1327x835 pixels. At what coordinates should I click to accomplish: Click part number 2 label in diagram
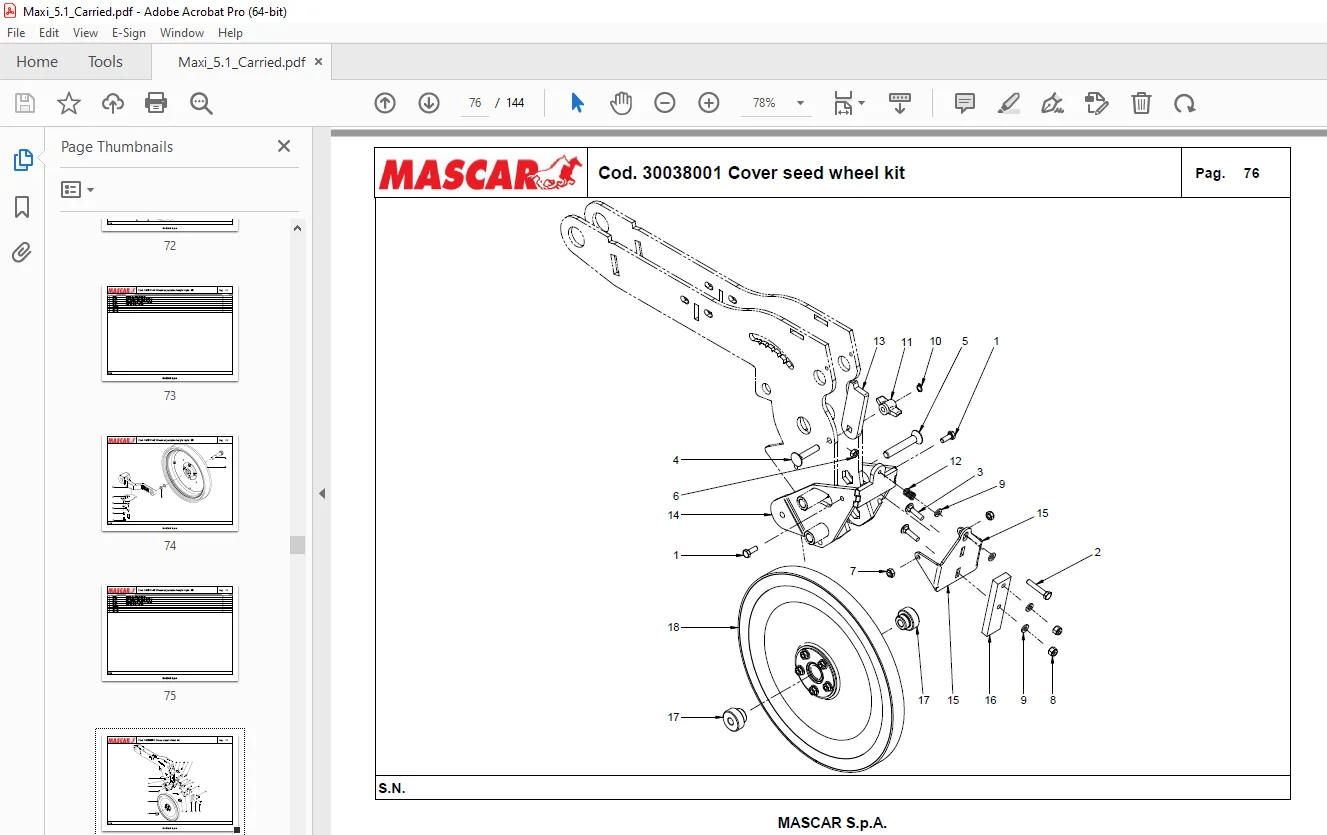click(x=1097, y=552)
